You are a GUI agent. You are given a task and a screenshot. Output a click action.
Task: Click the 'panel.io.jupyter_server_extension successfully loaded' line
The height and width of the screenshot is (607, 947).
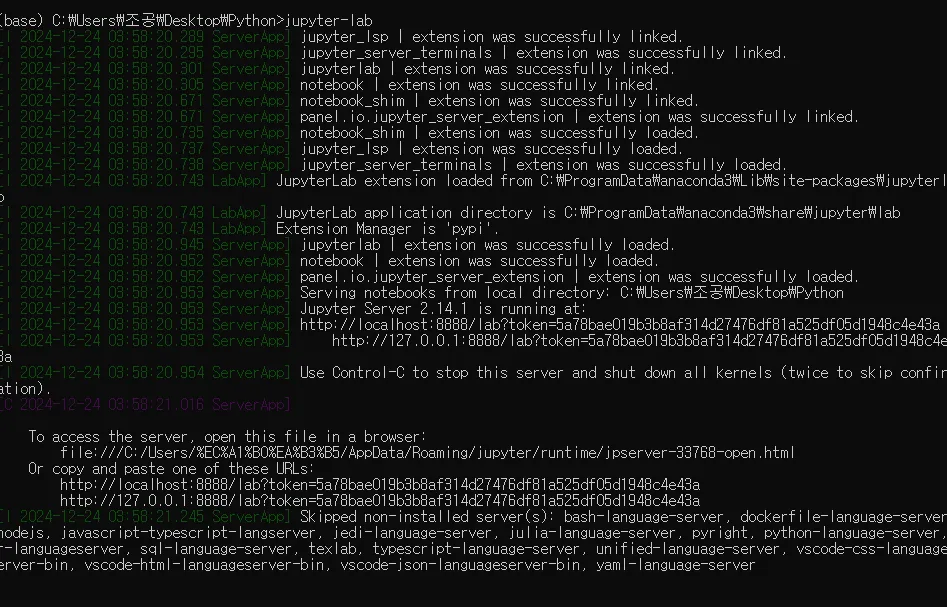click(x=579, y=277)
